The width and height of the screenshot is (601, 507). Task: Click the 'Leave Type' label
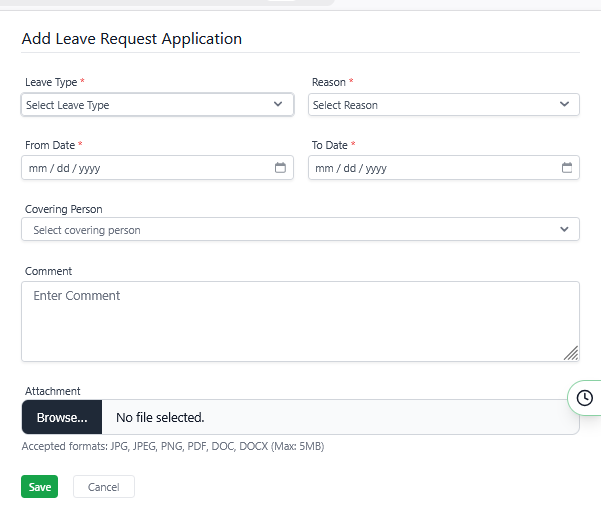click(x=51, y=82)
